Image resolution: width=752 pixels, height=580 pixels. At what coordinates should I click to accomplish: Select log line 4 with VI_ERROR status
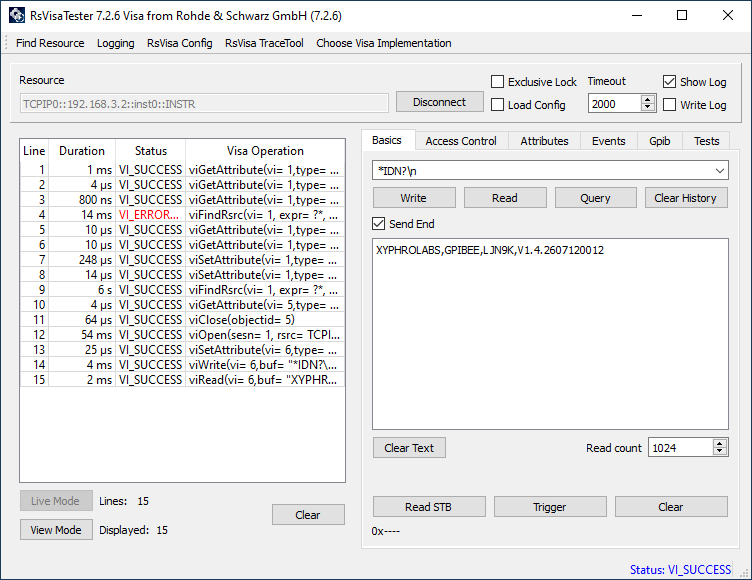(x=182, y=214)
